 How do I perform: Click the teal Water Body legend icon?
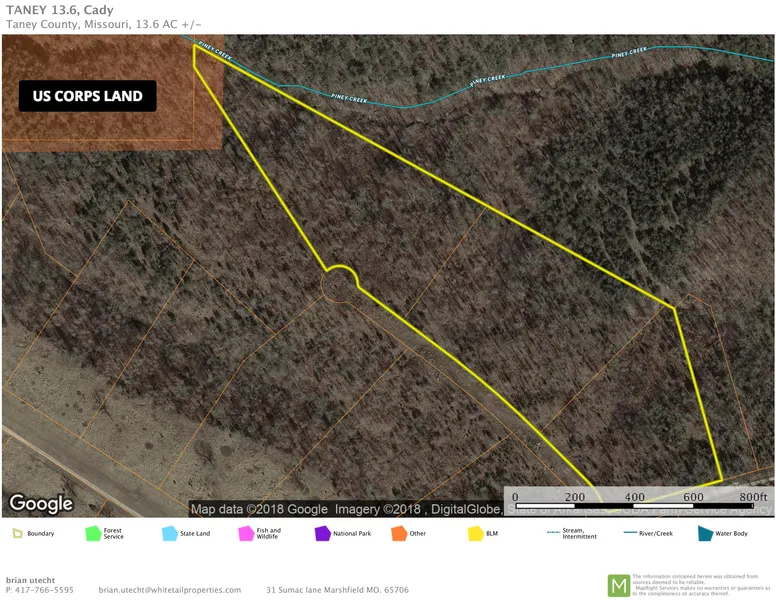[x=705, y=534]
